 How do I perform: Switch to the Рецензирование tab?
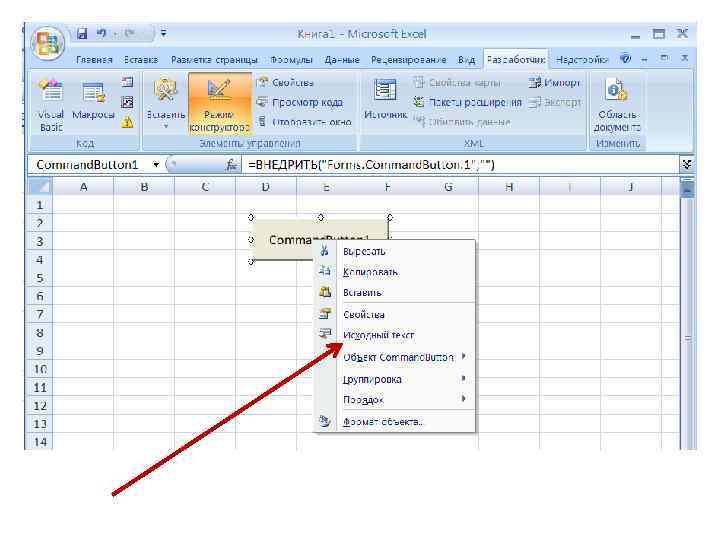click(409, 60)
